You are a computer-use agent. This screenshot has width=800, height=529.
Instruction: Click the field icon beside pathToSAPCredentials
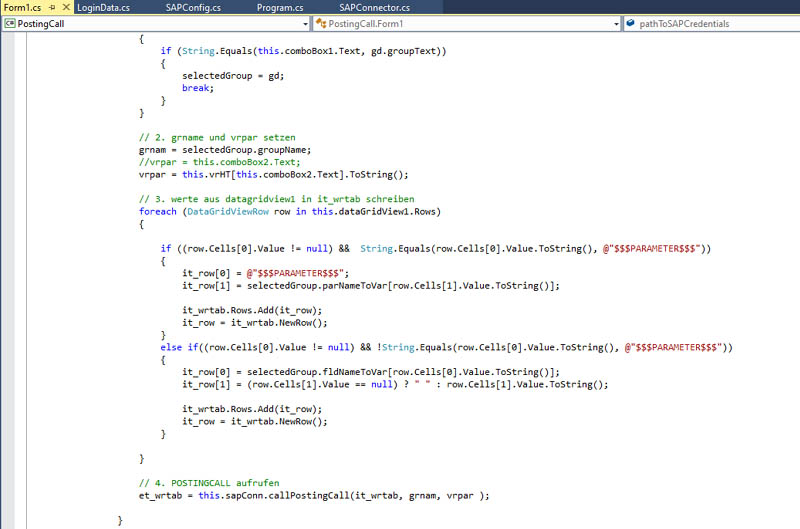(x=631, y=23)
